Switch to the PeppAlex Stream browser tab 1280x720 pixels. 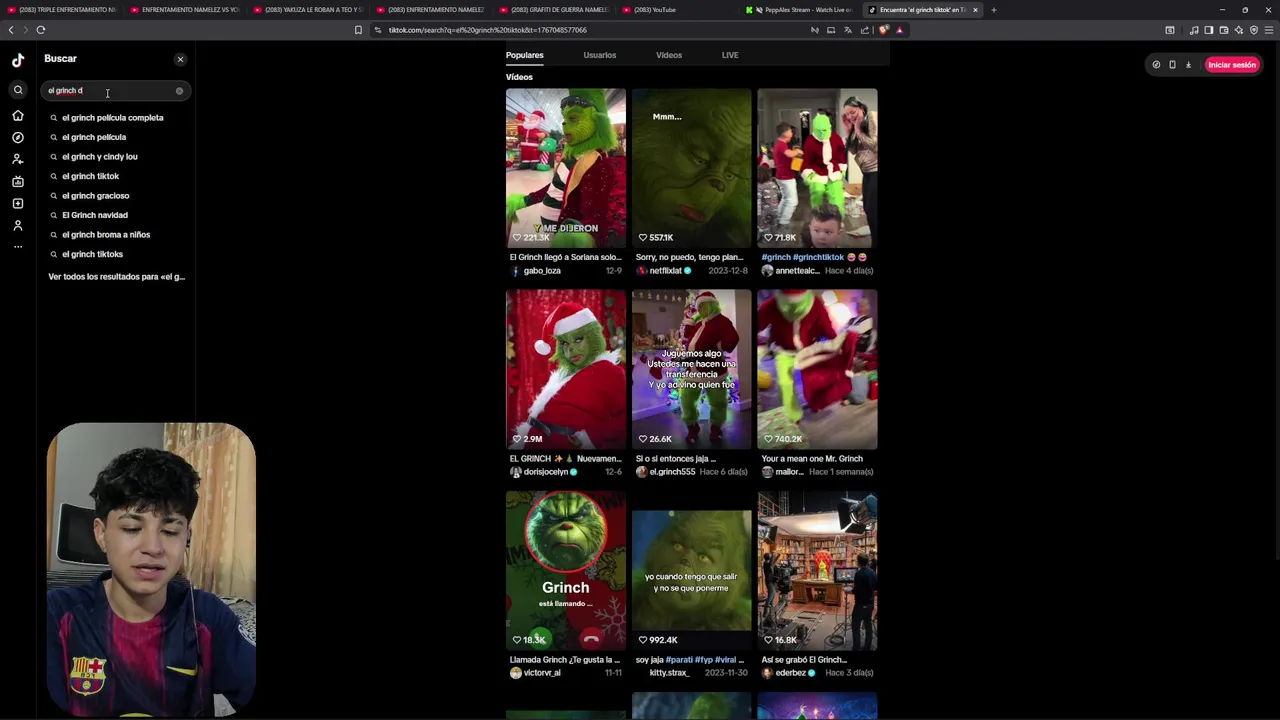click(x=798, y=10)
